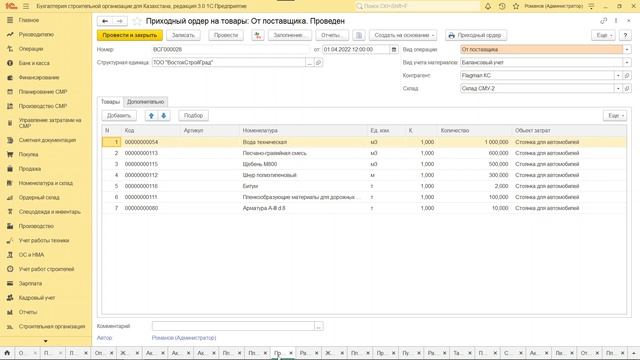640x360 pixels.
Task: Open structural unit selection ellipsis
Action: (310, 62)
